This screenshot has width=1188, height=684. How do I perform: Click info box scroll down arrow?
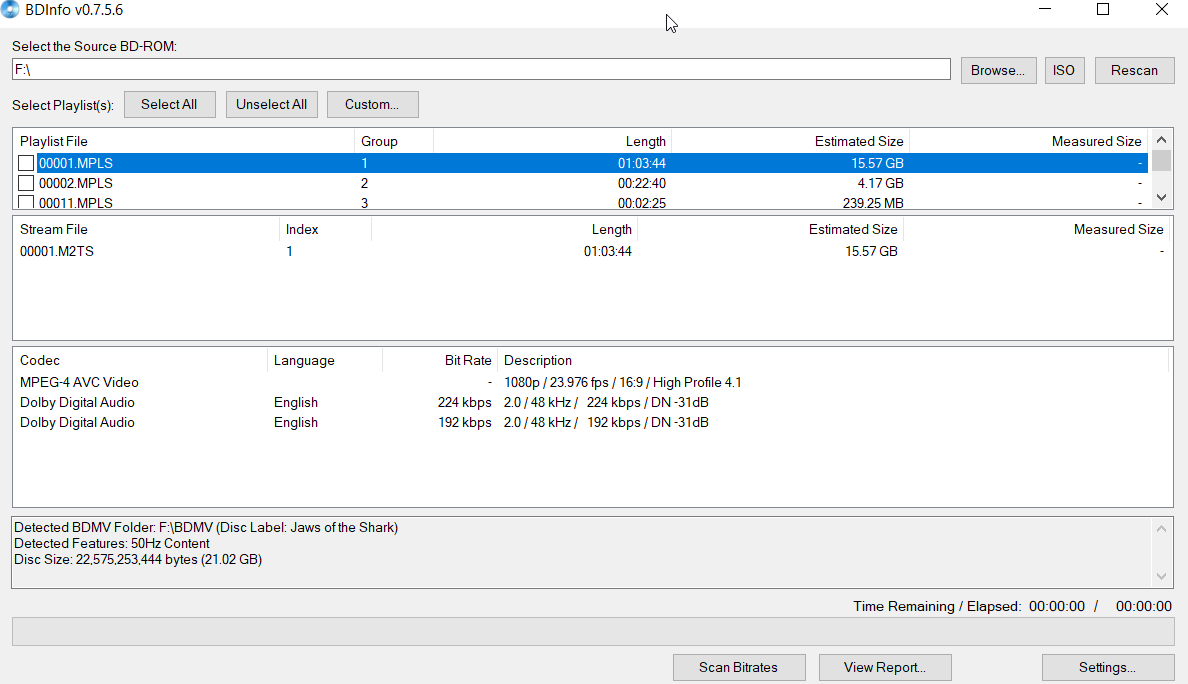tap(1161, 577)
